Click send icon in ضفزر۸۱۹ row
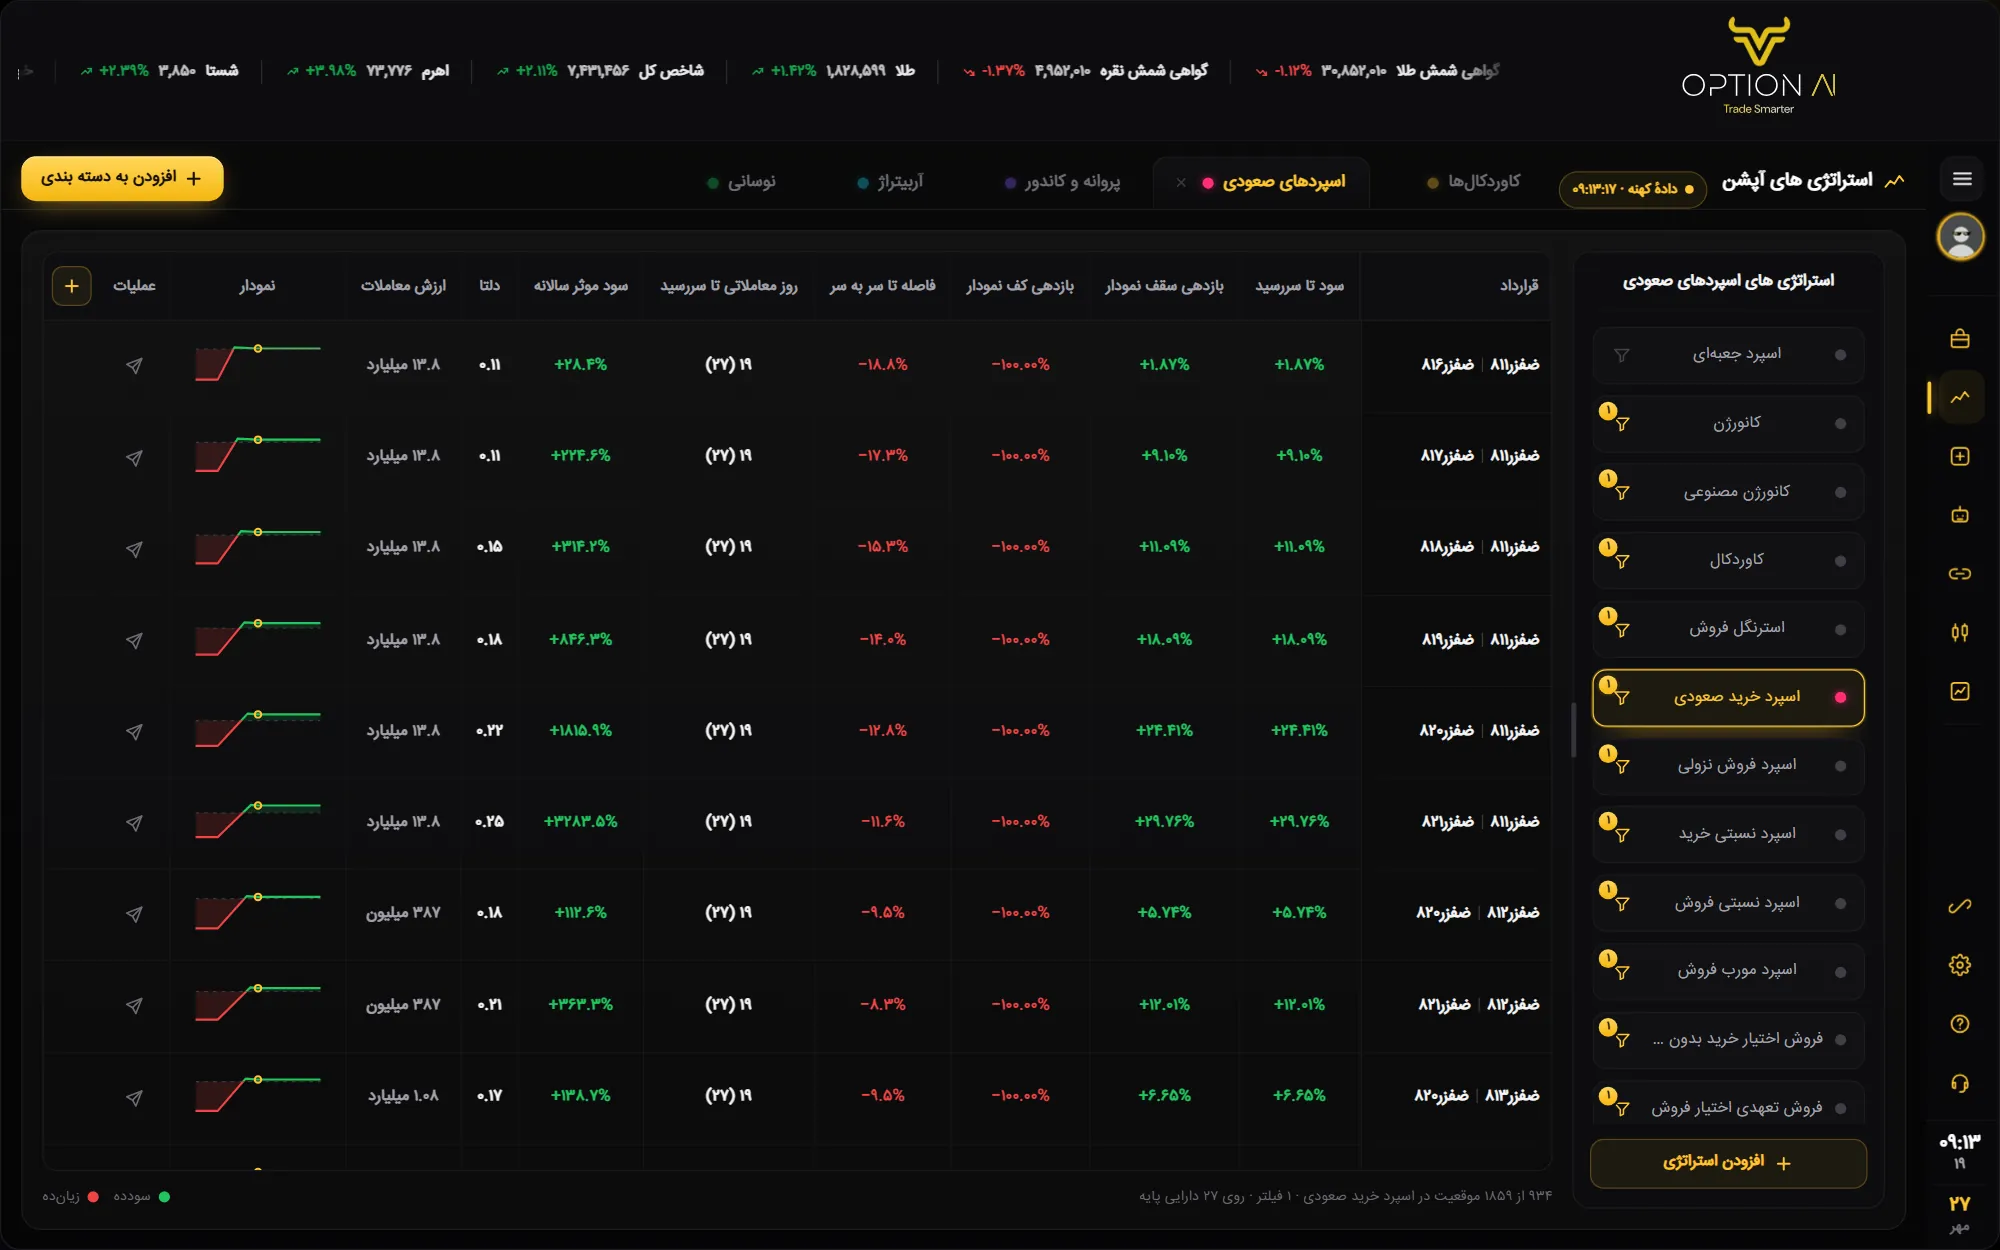Image resolution: width=2000 pixels, height=1250 pixels. (134, 640)
